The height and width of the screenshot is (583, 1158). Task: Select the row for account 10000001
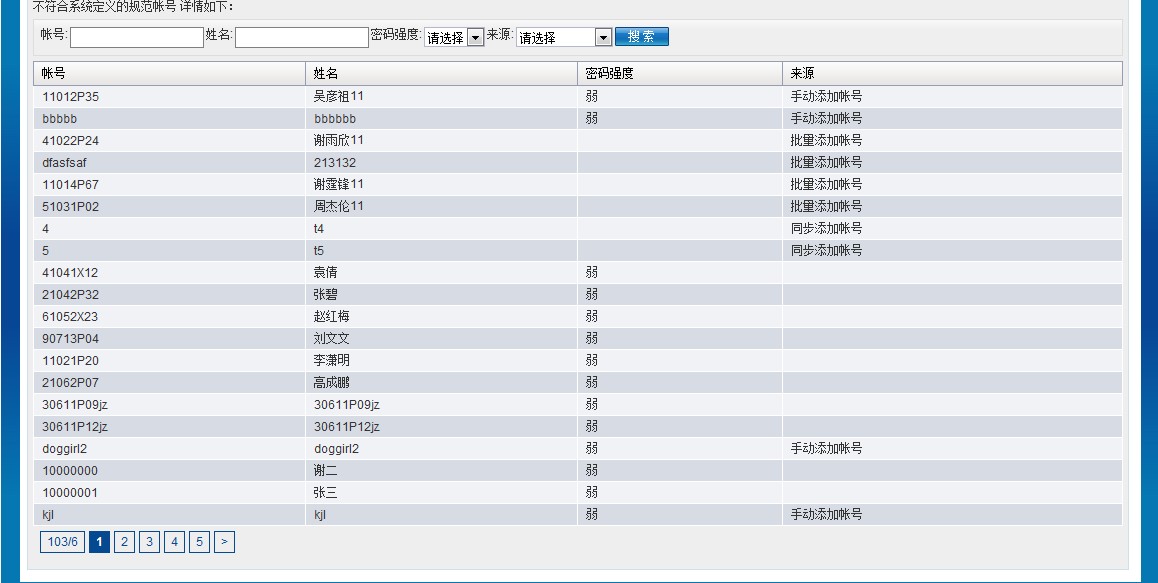(x=70, y=493)
